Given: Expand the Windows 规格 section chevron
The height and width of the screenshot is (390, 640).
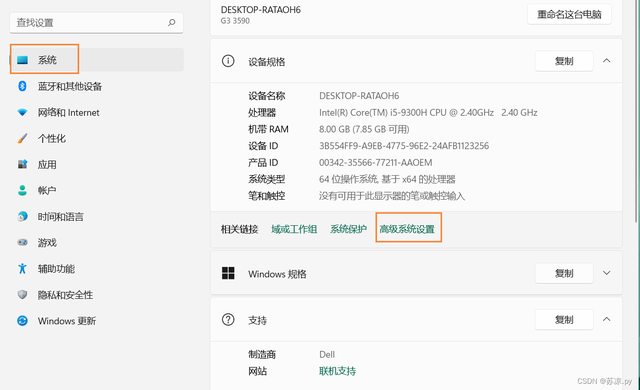Looking at the screenshot, I should (607, 273).
